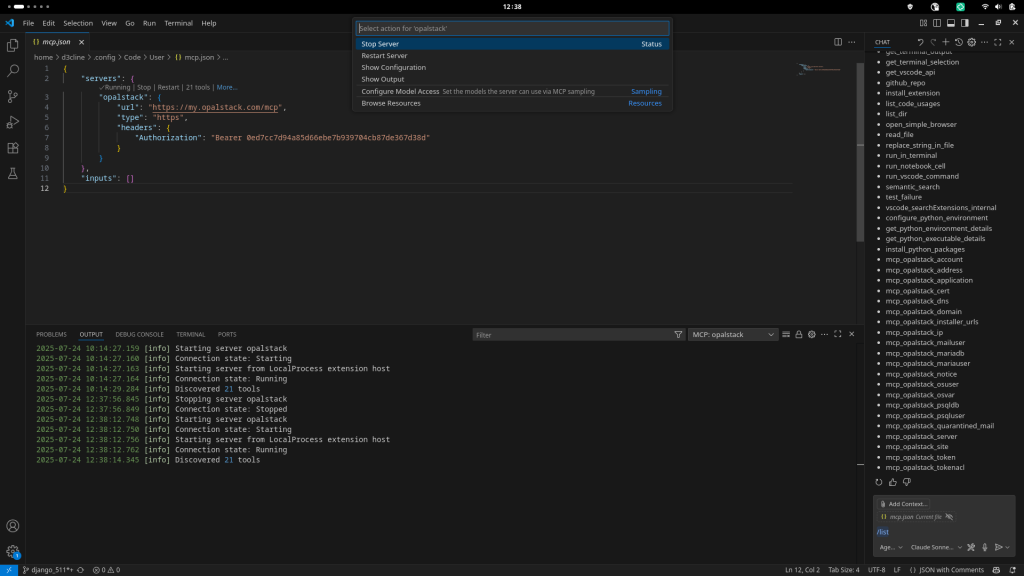Open the Testing flask view
The image size is (1024, 576).
tap(12, 174)
